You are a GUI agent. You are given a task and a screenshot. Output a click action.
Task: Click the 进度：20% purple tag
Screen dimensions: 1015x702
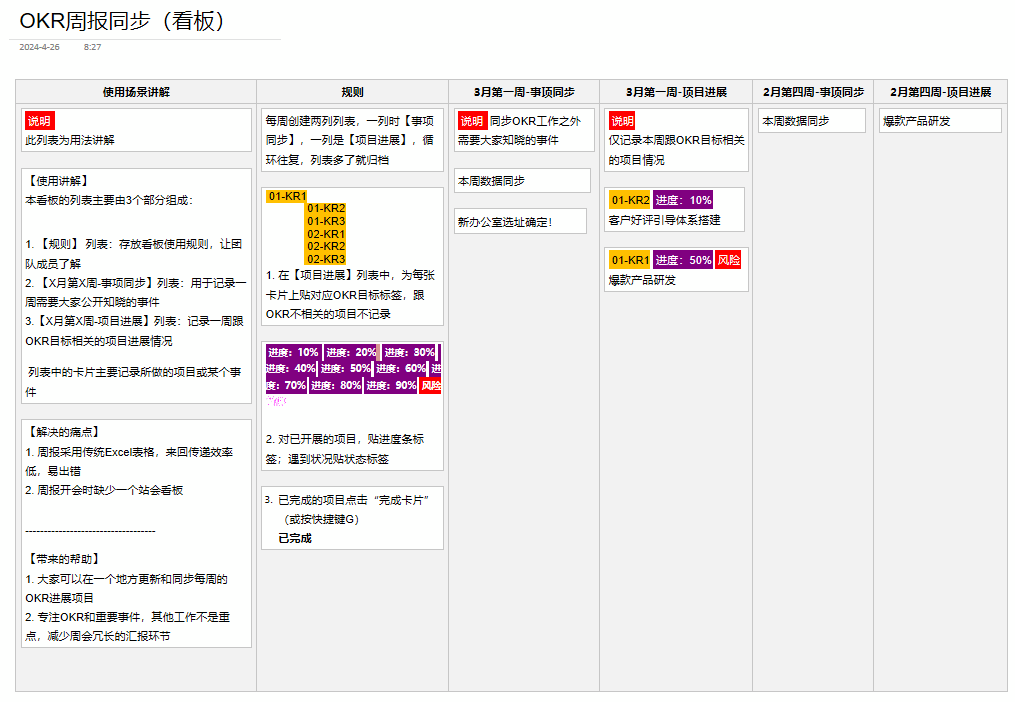351,352
